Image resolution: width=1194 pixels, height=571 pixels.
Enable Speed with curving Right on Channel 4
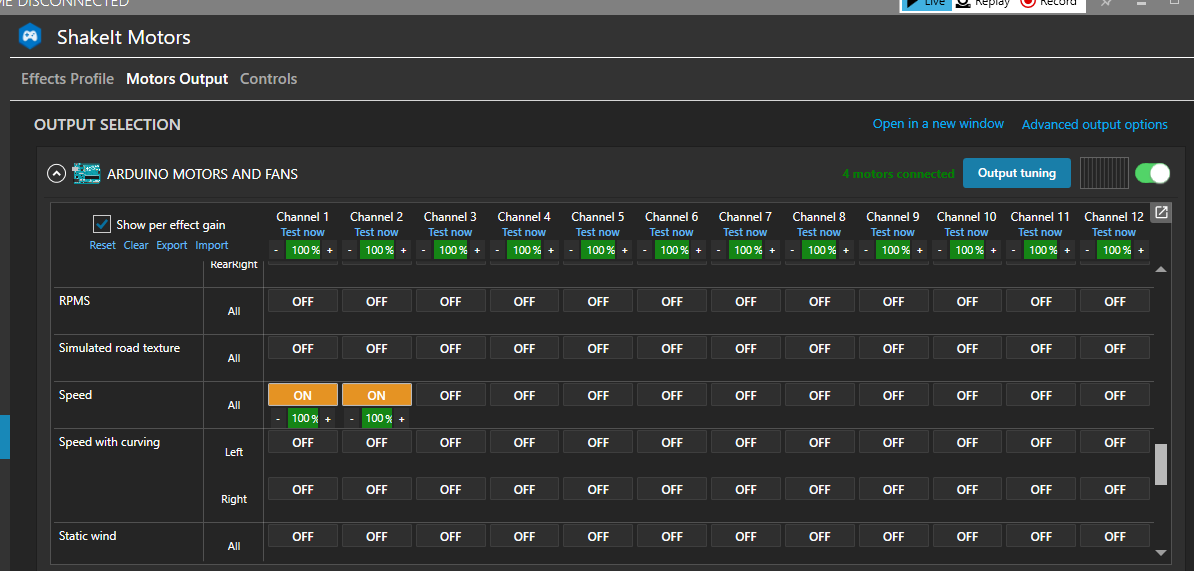(x=525, y=489)
